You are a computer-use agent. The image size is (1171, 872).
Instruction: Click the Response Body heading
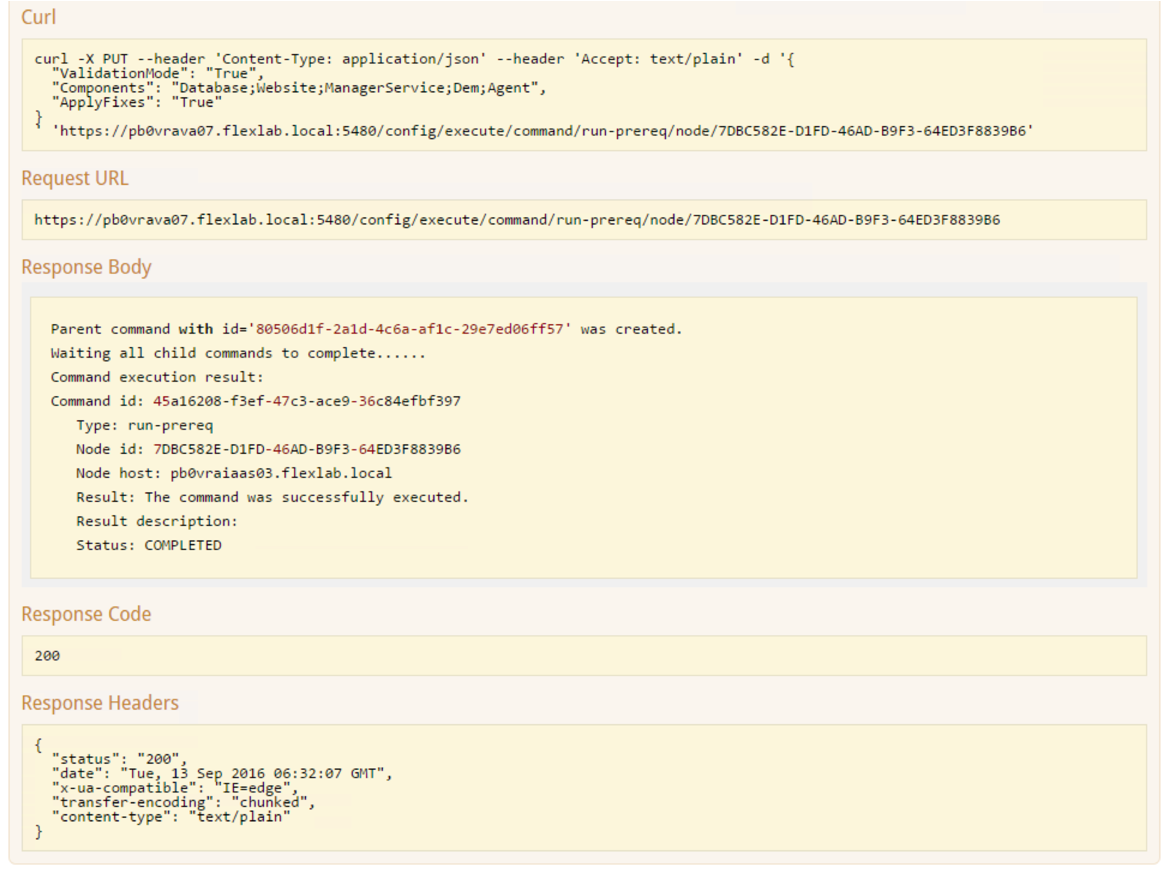86,267
